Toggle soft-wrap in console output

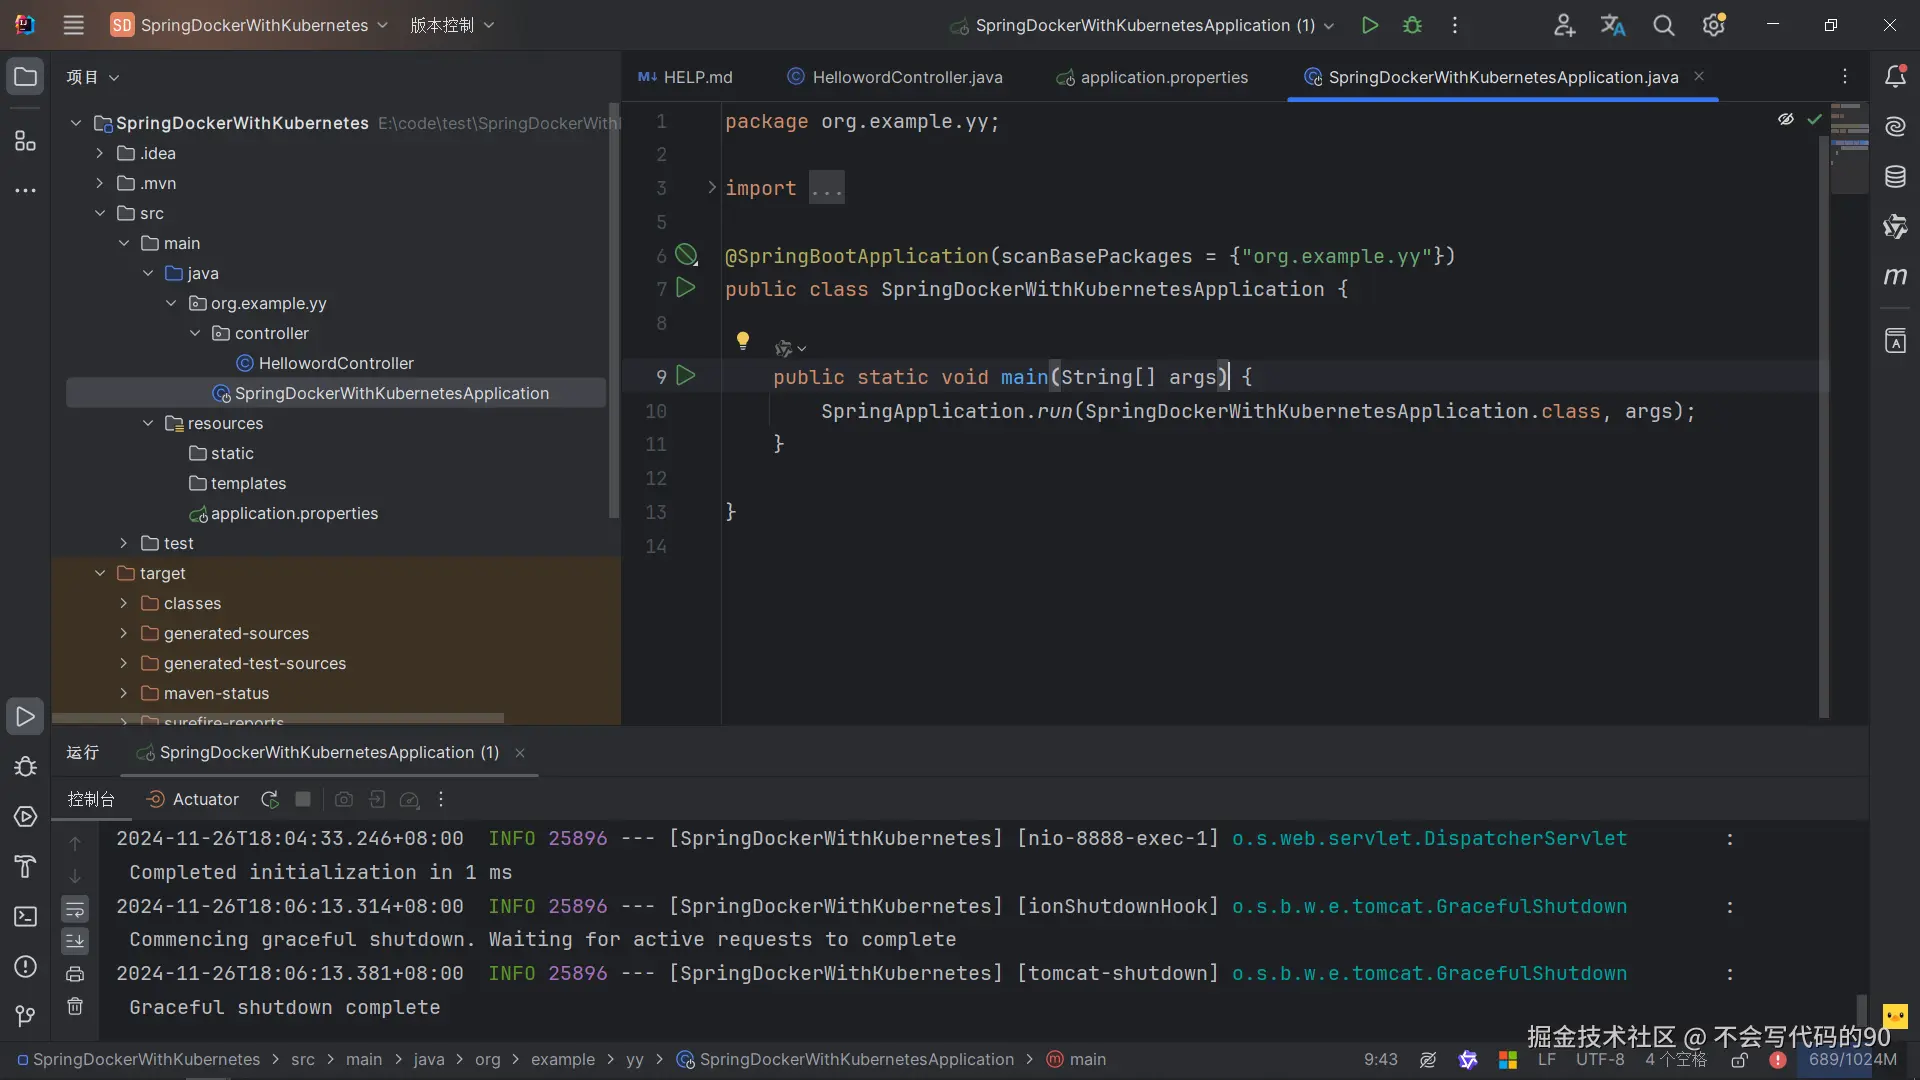(75, 909)
